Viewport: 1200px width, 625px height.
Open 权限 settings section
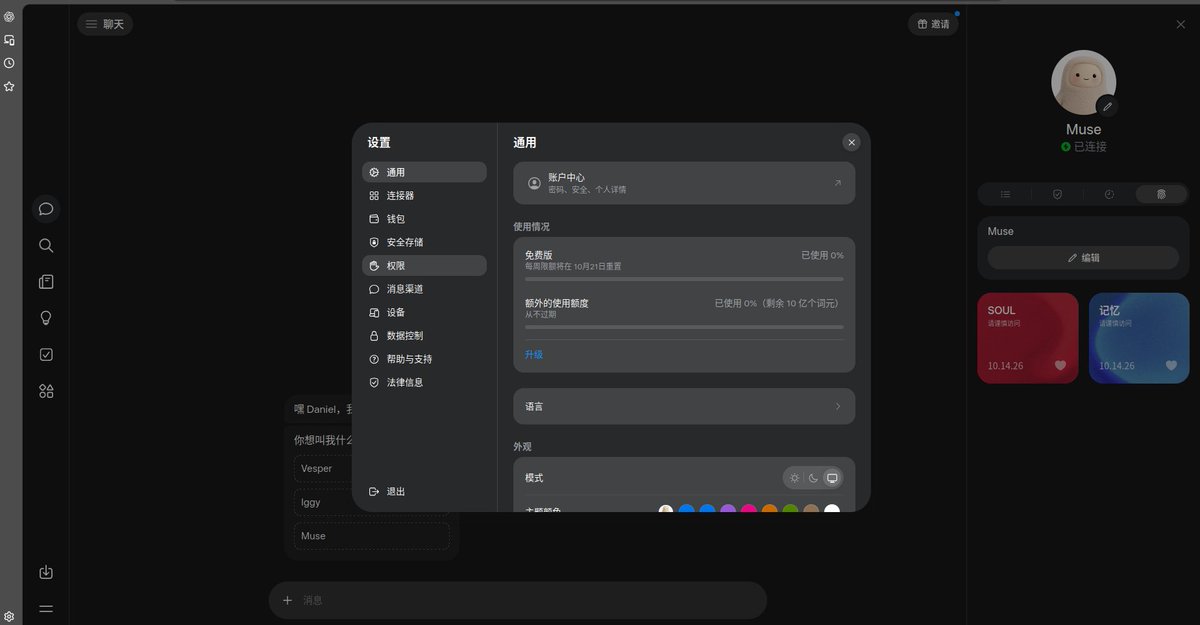424,265
